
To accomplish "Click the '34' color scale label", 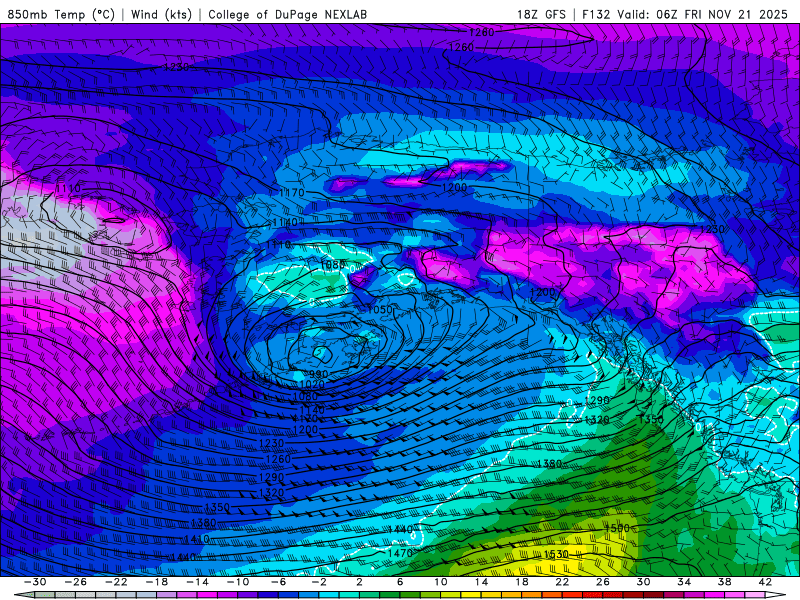I will click(684, 582).
